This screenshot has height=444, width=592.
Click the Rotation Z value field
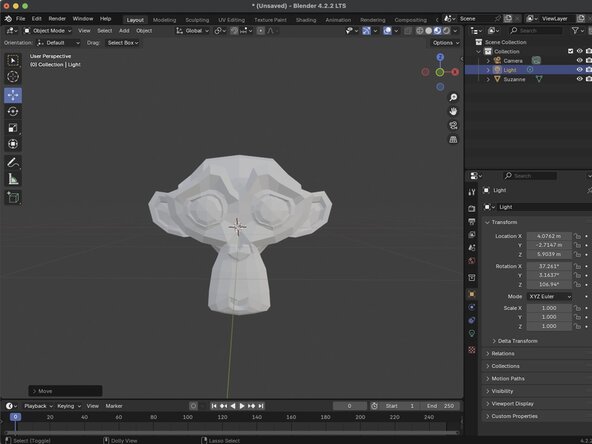tap(549, 284)
